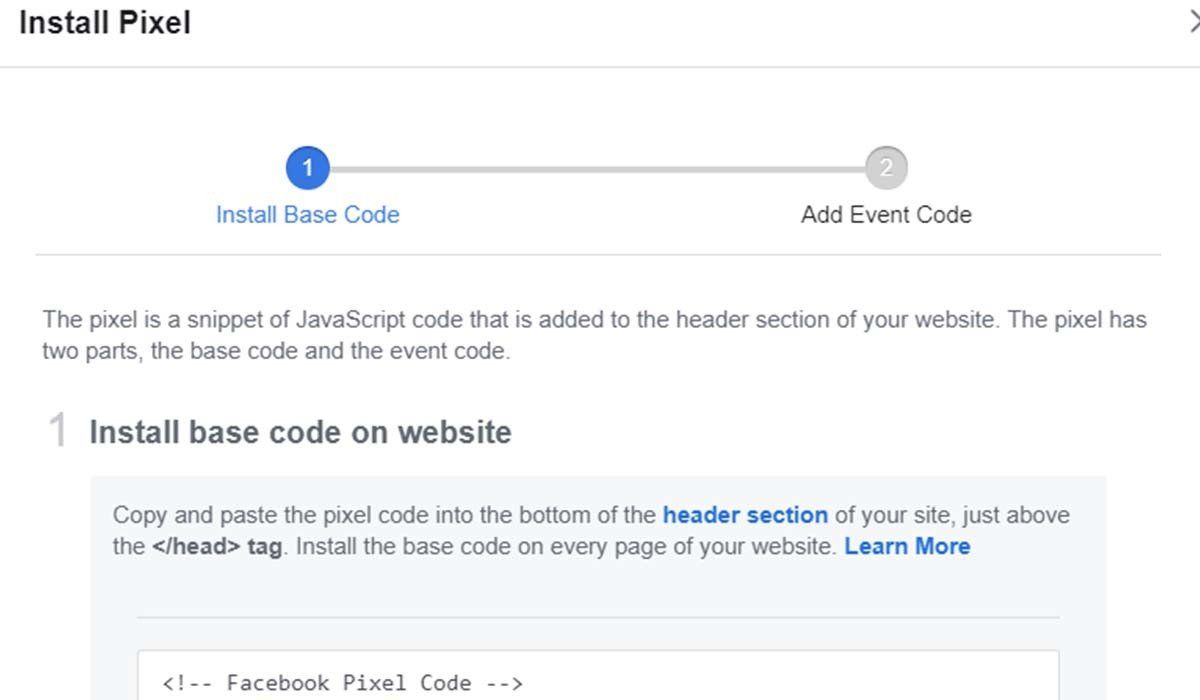Close the Install Pixel dialog
Screen dimensions: 1200x700
coord(1192,23)
